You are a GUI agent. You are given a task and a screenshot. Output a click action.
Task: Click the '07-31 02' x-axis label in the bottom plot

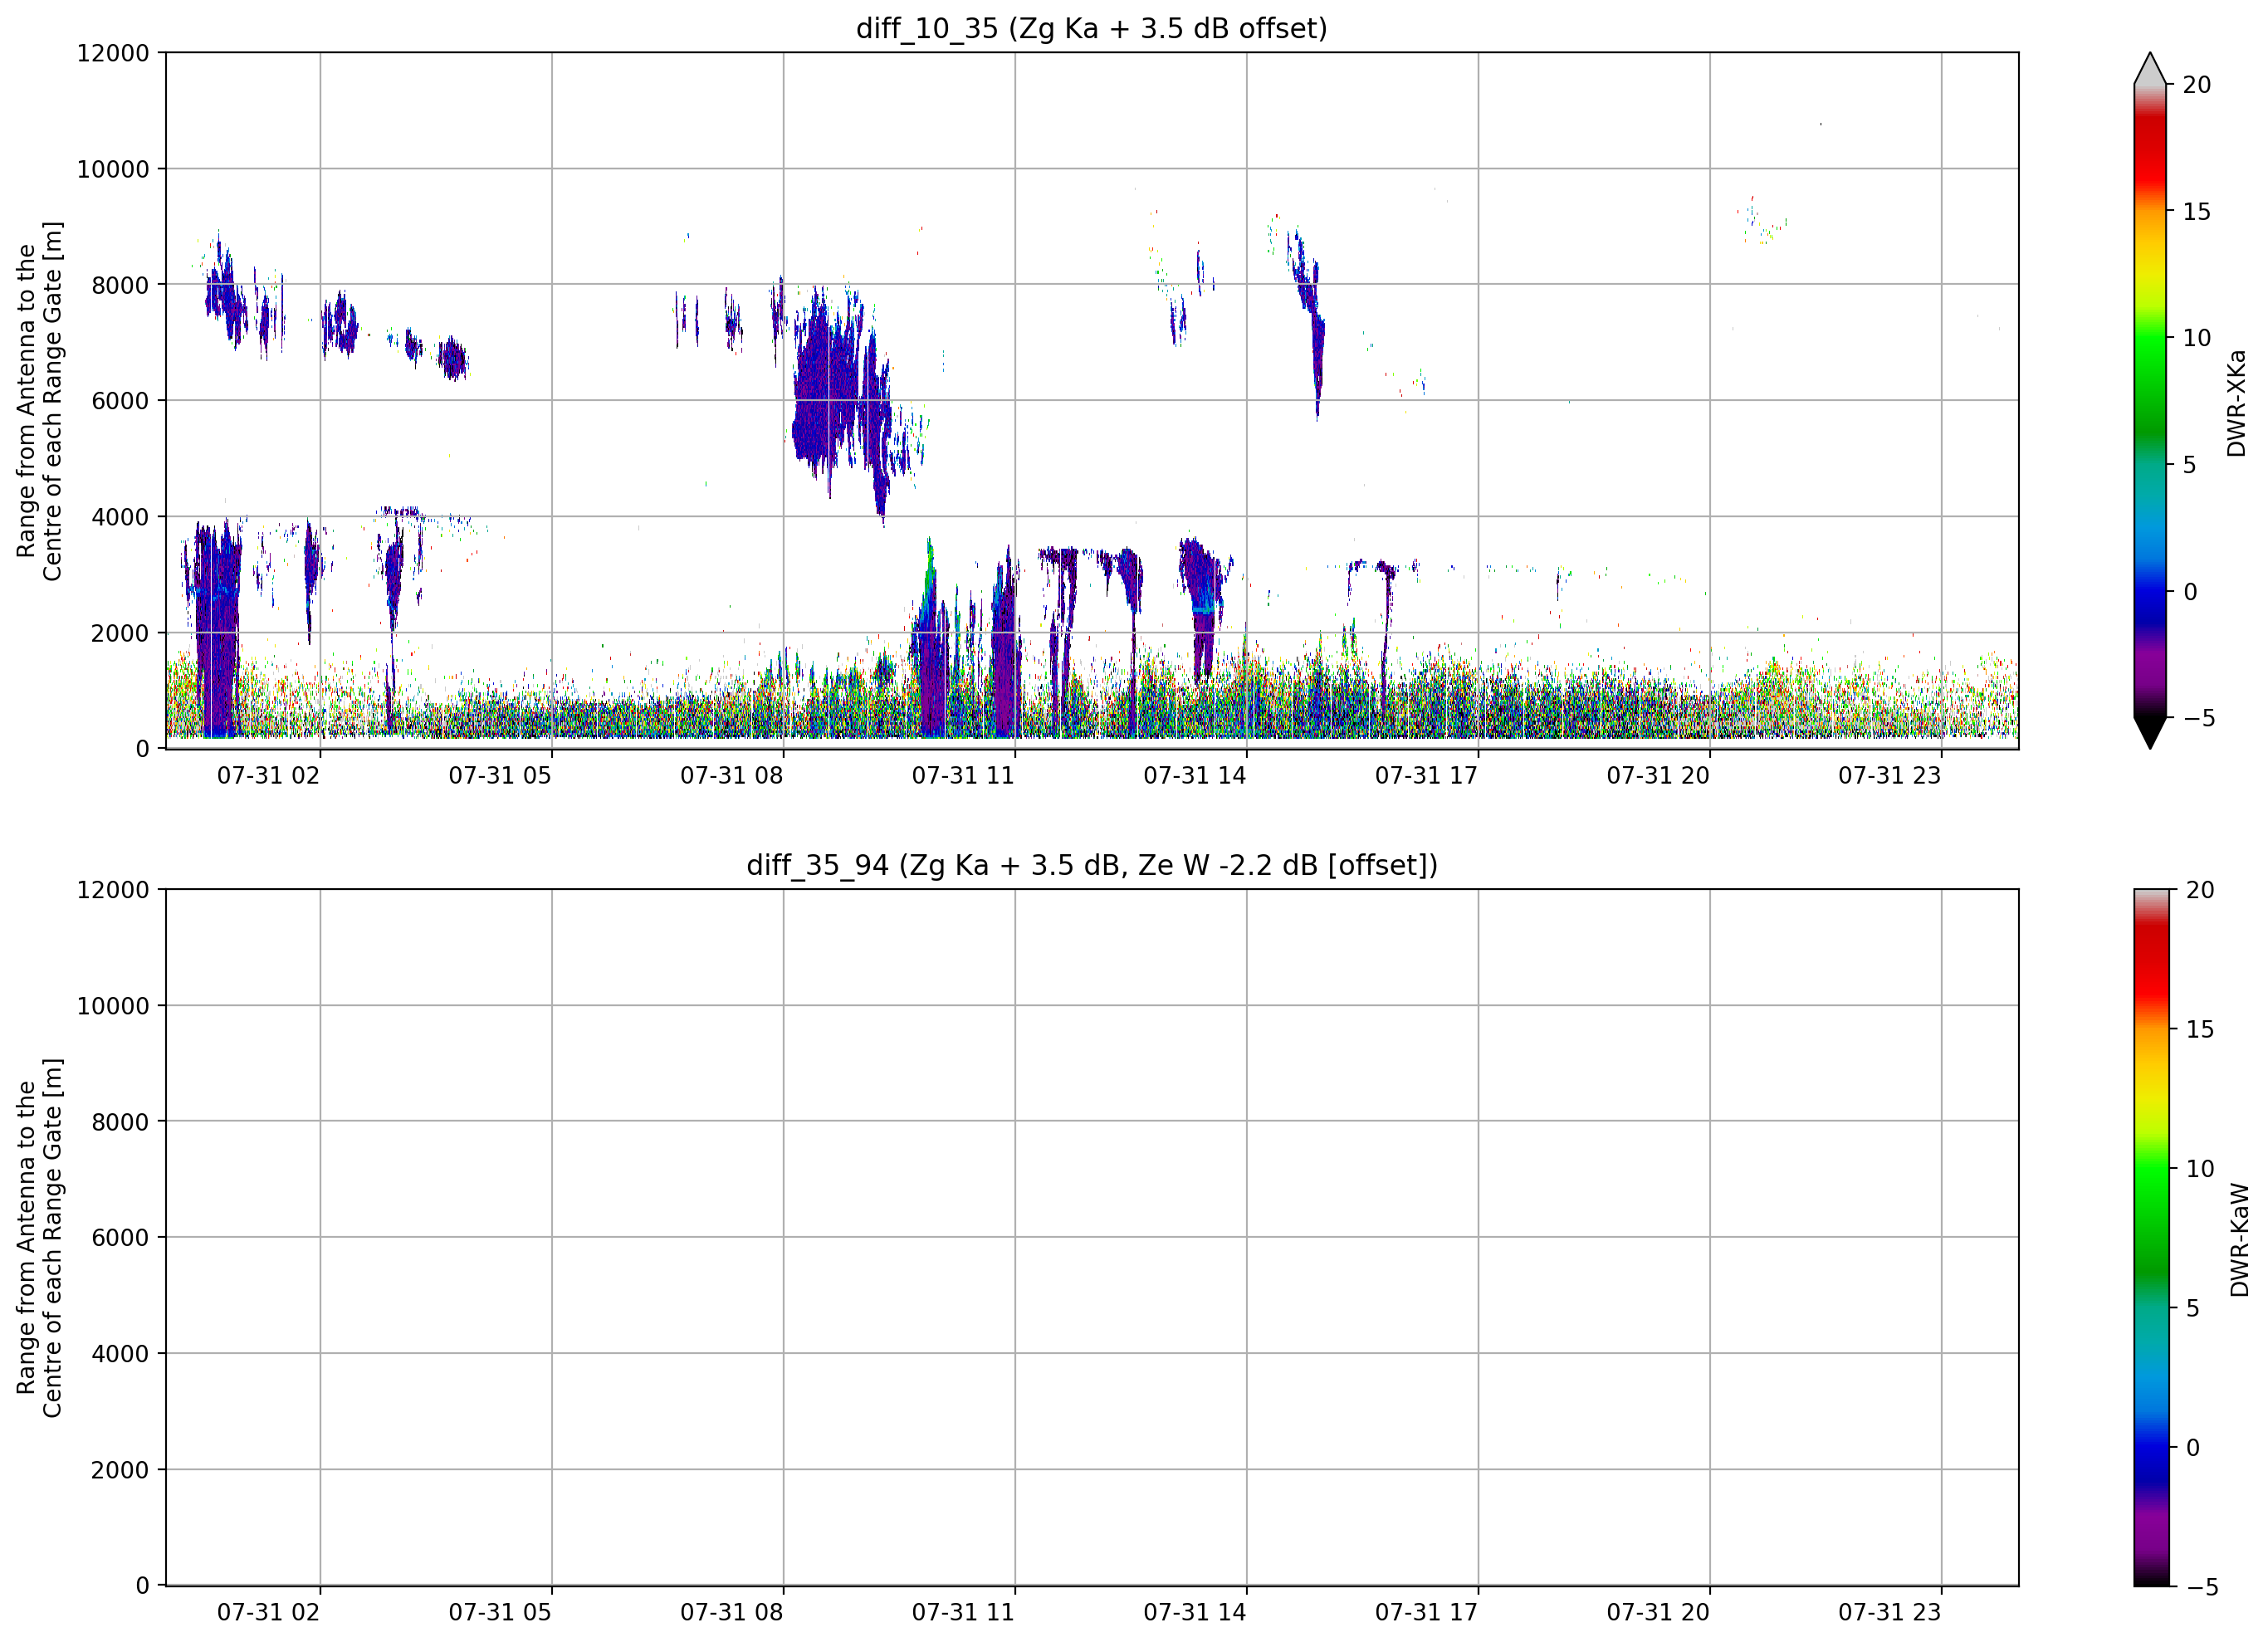click(x=268, y=1613)
